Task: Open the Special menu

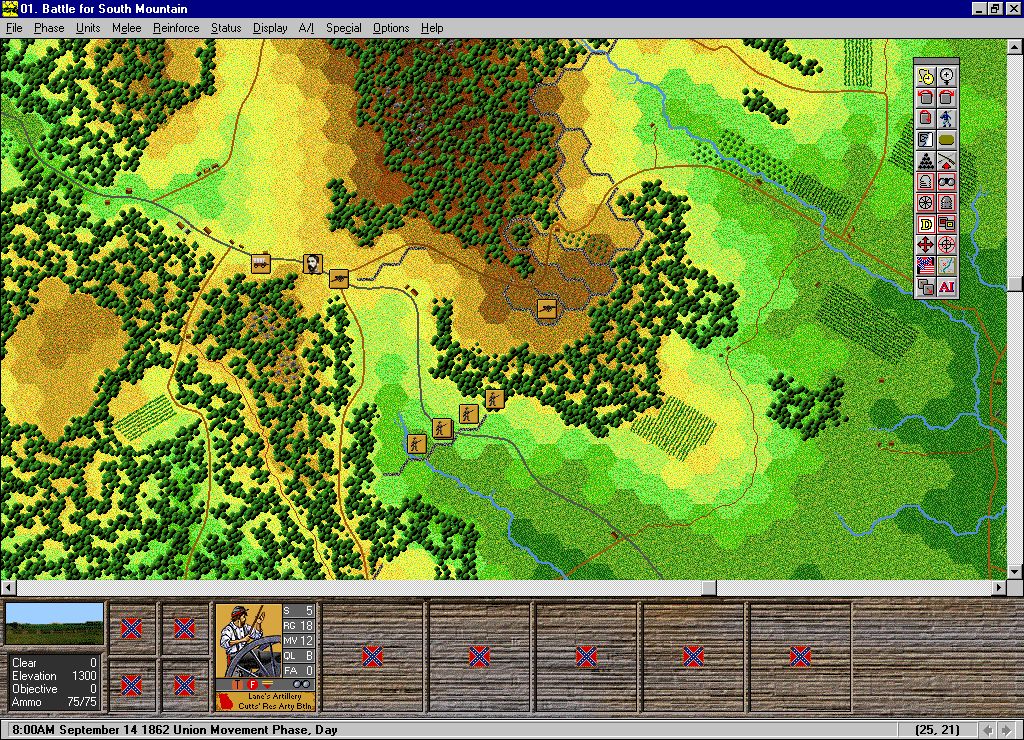Action: [344, 28]
